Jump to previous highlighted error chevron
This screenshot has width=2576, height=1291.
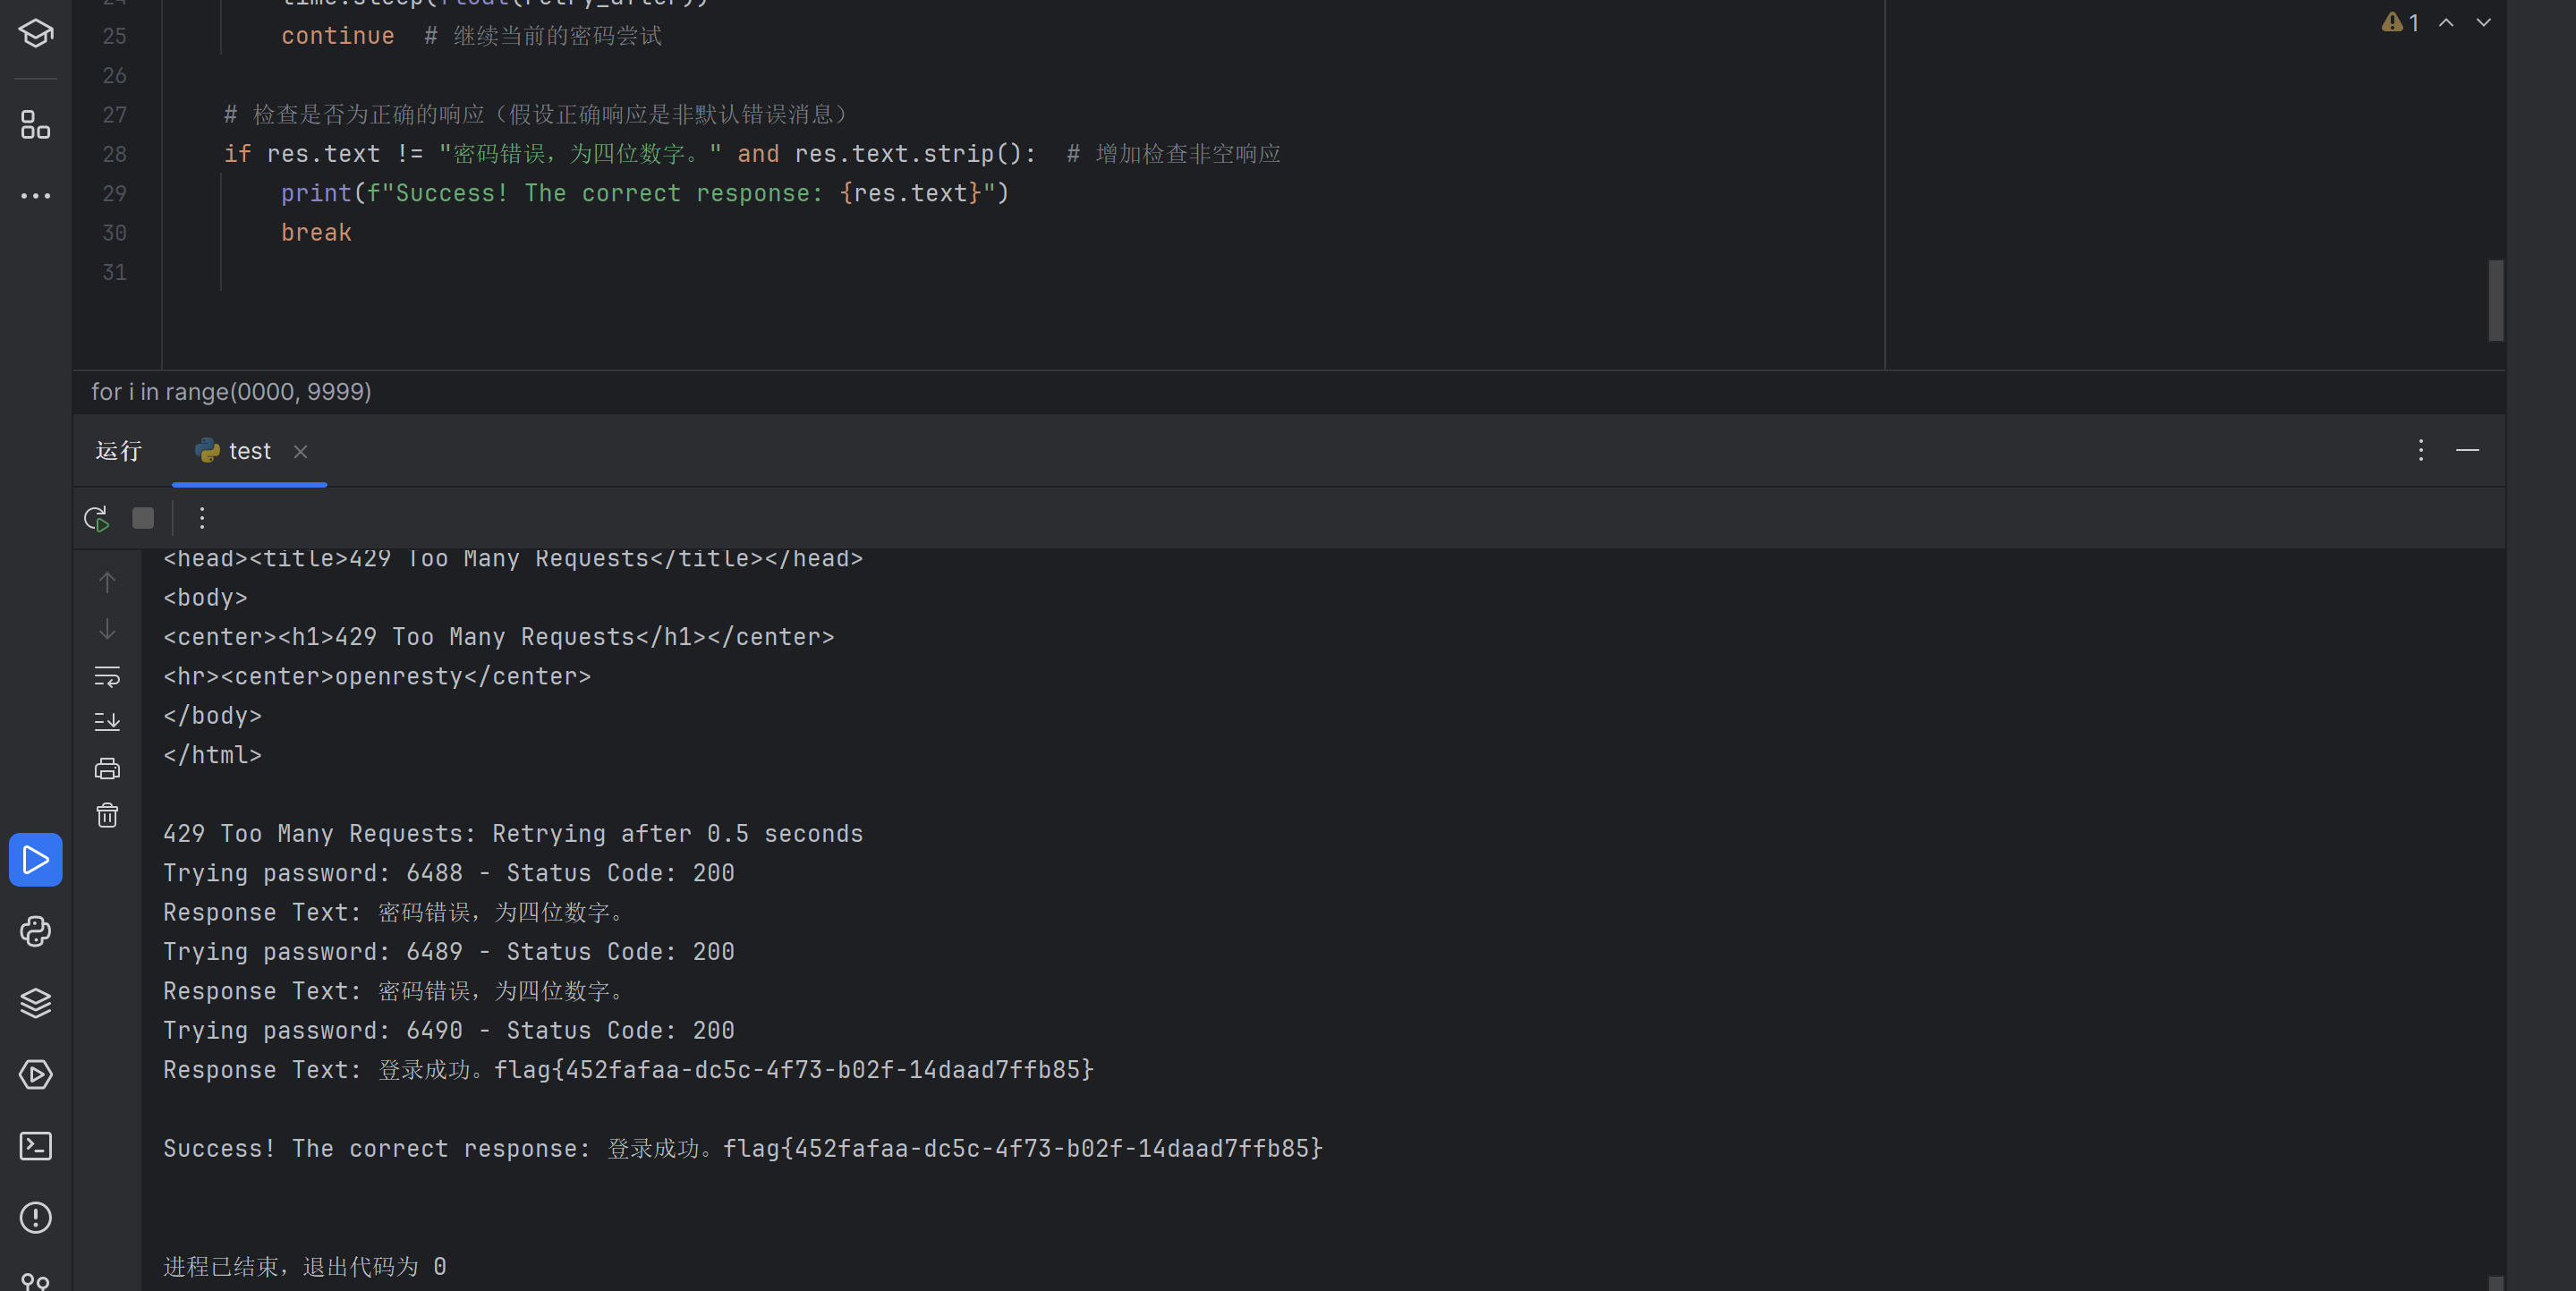(2446, 23)
